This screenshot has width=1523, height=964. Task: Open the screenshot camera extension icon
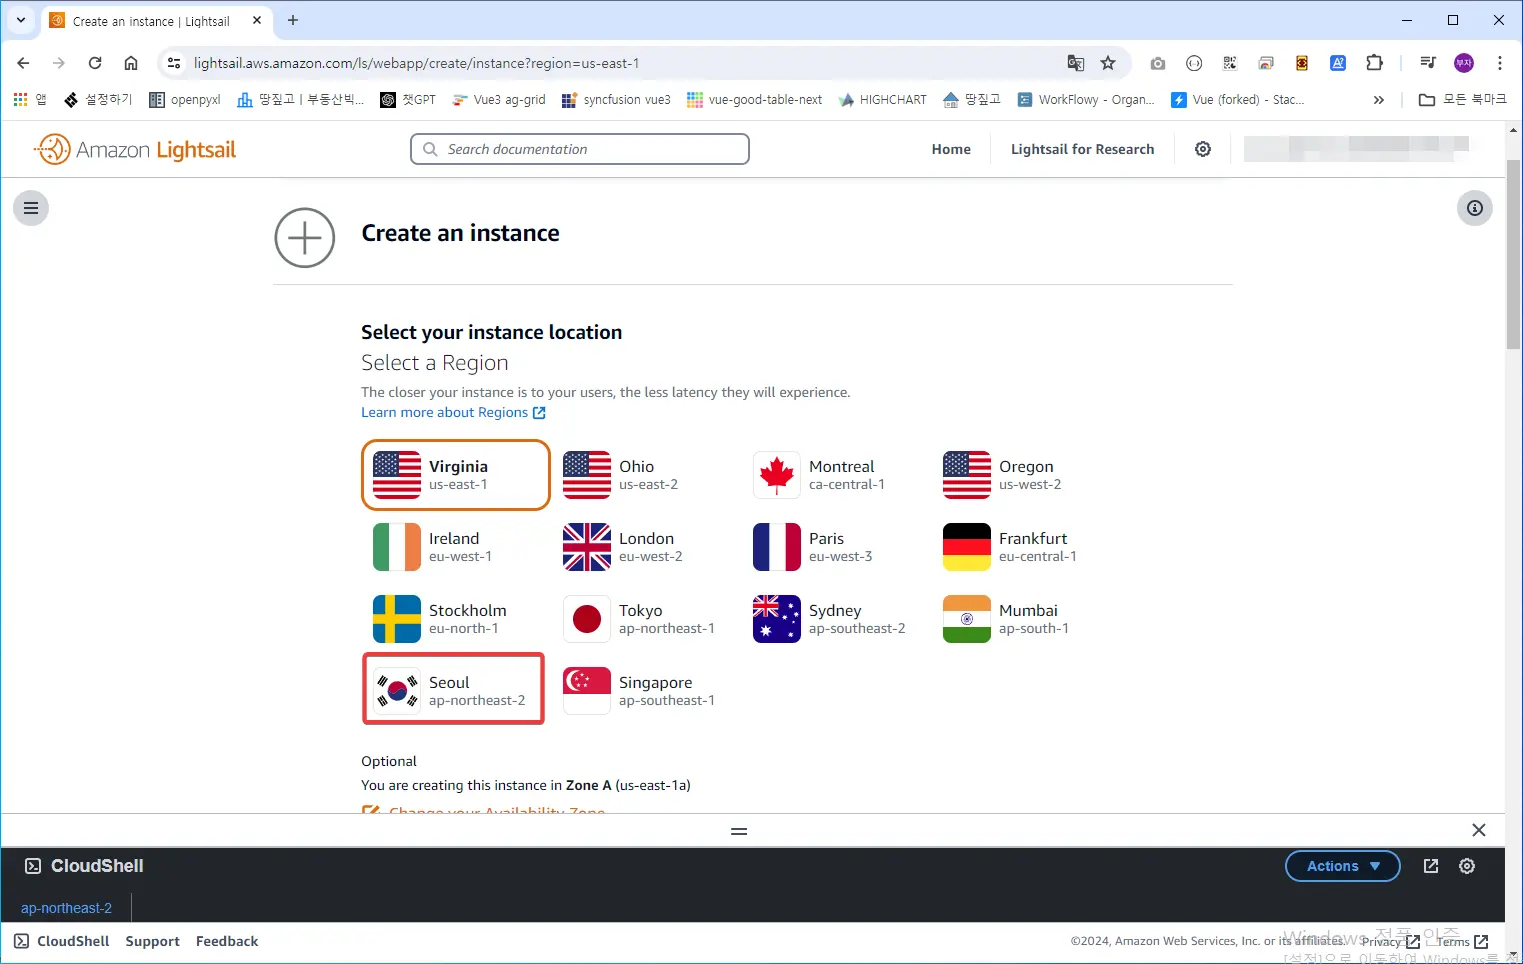[1158, 63]
